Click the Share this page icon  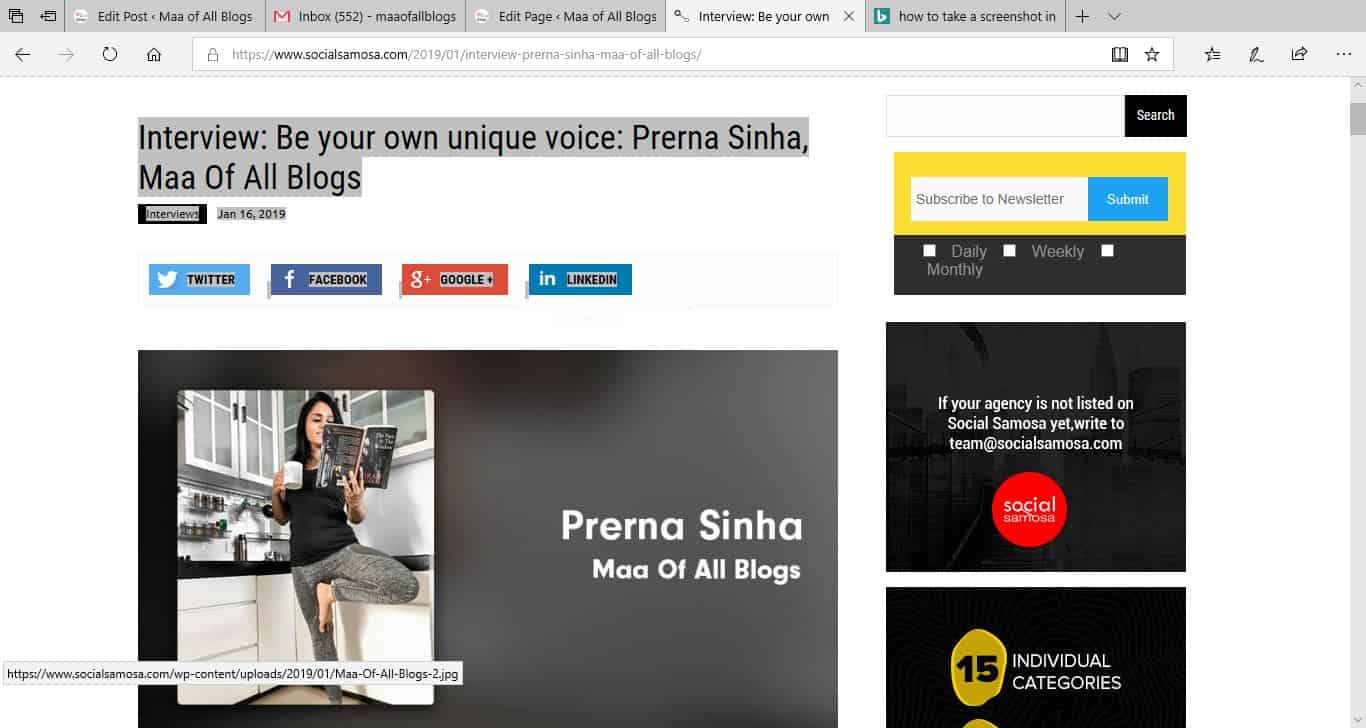(x=1299, y=55)
